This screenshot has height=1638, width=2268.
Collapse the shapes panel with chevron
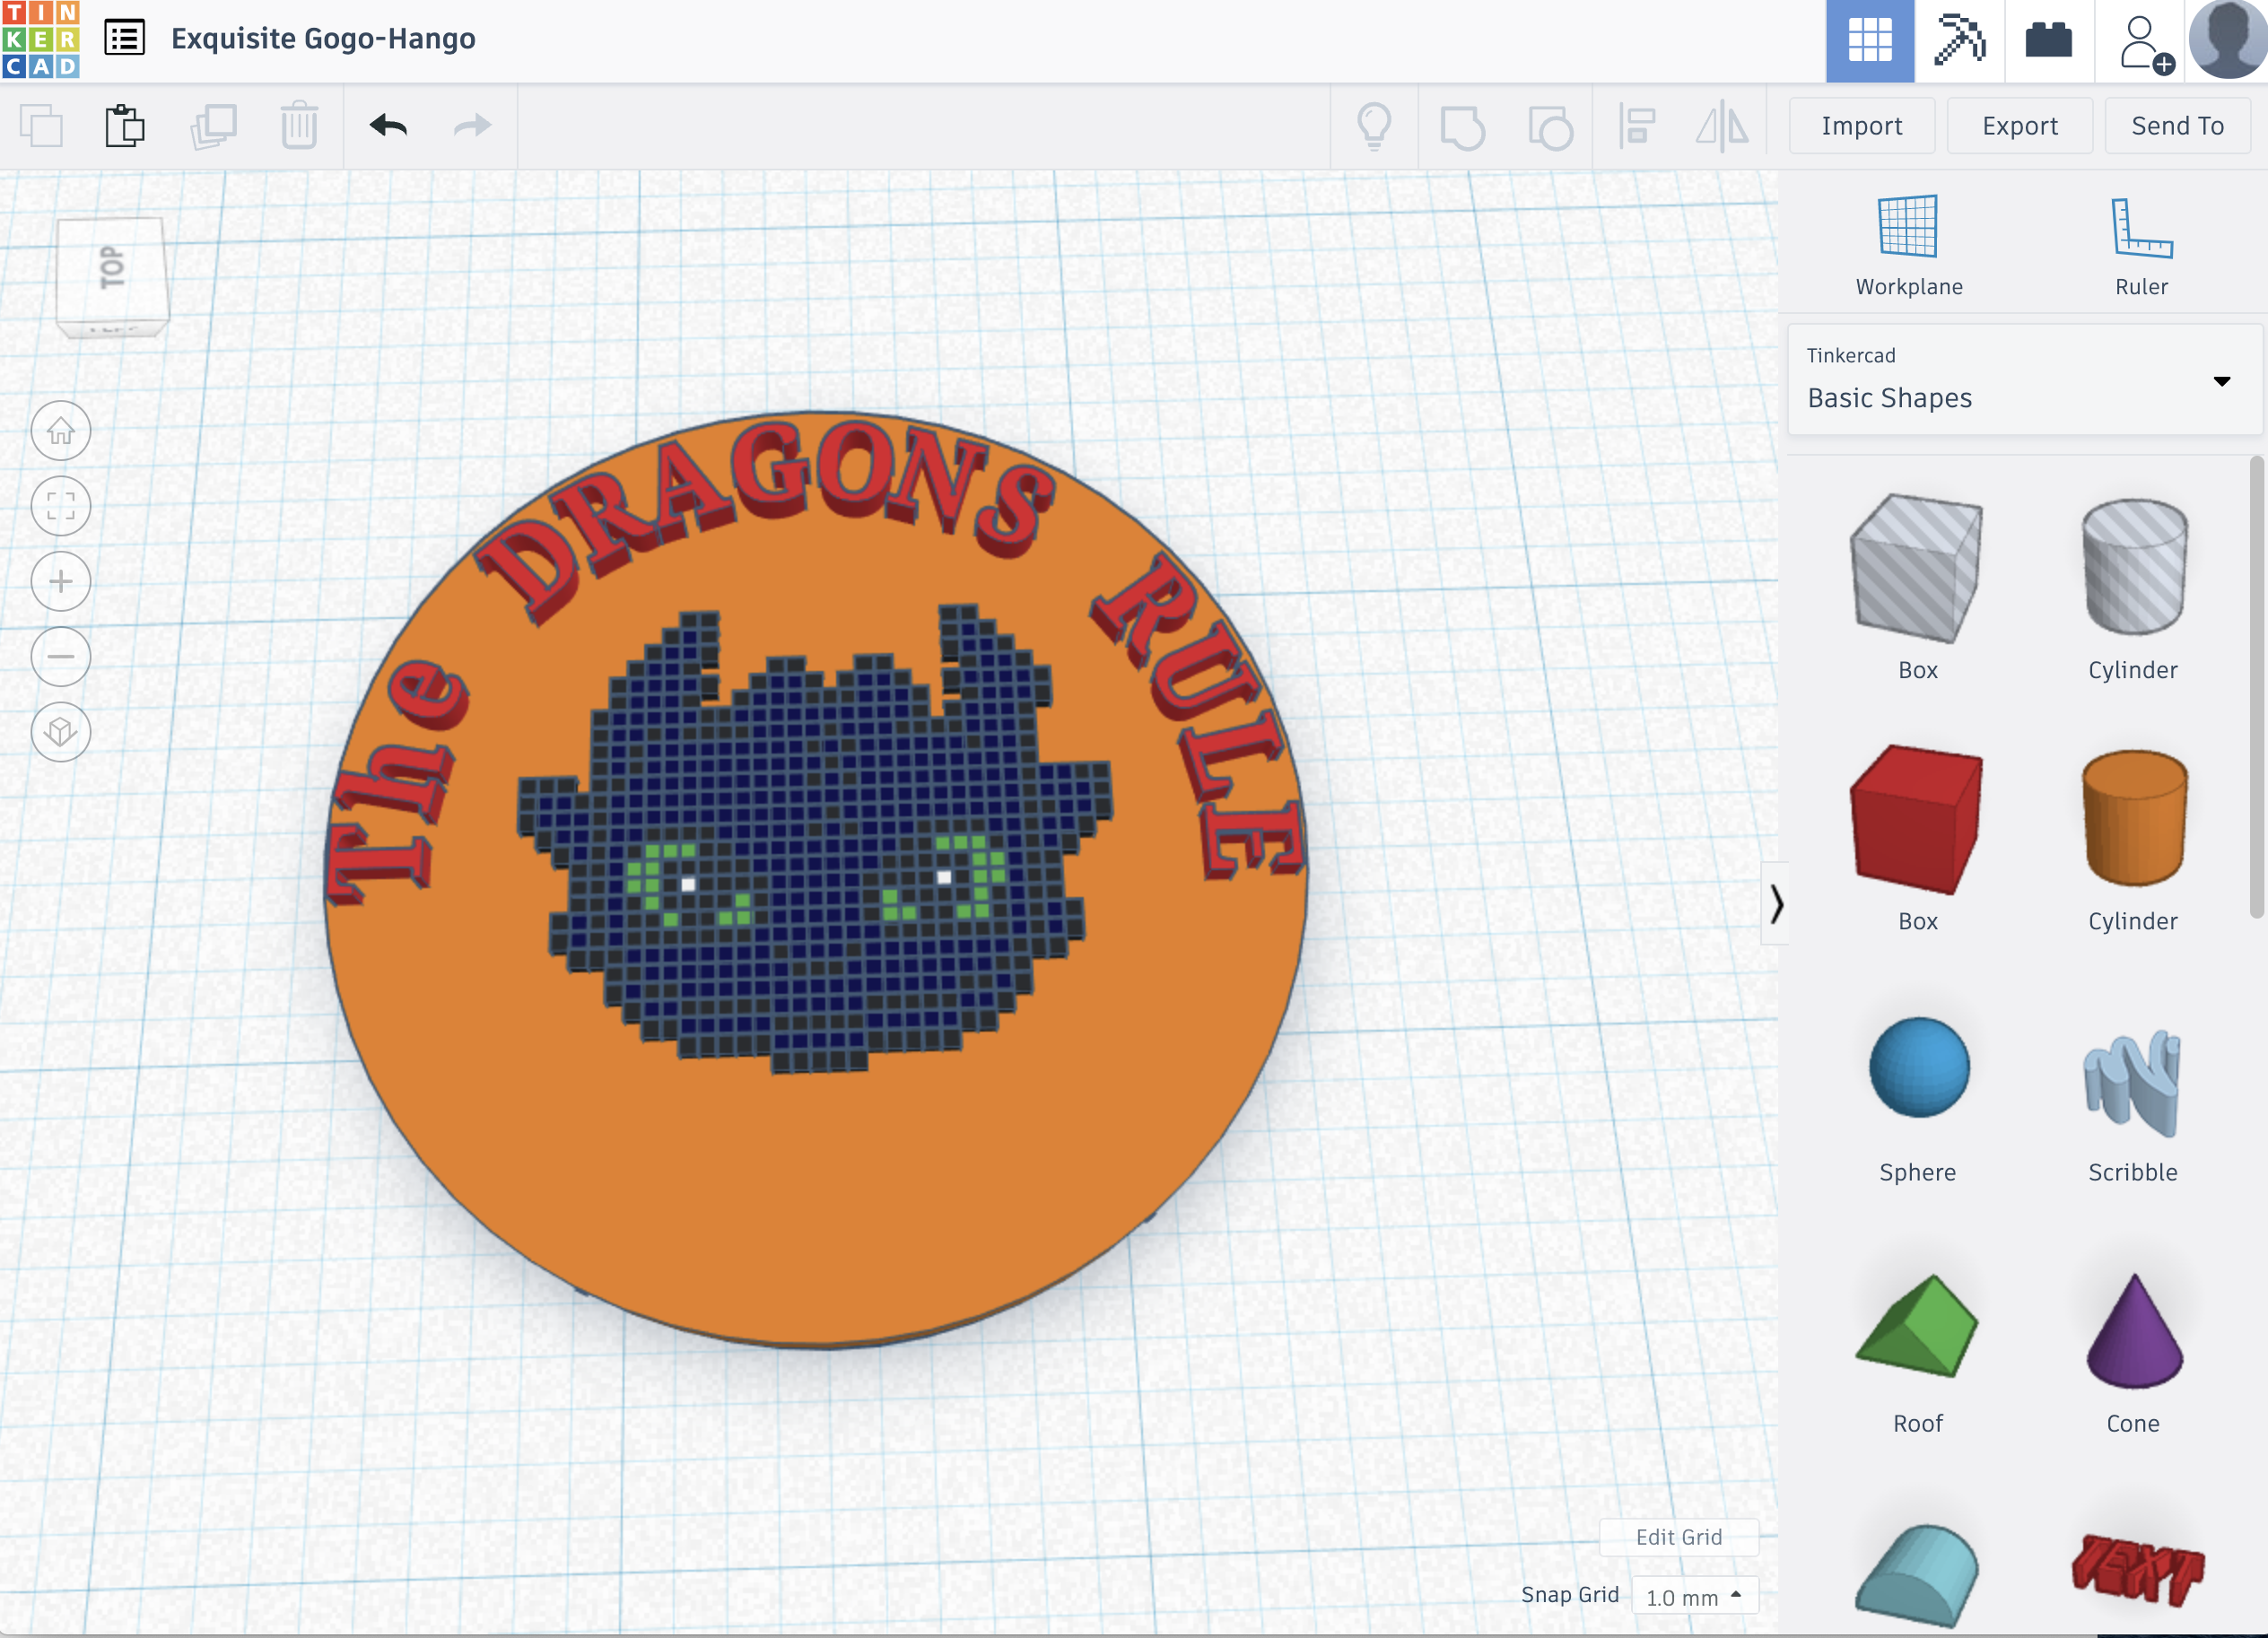click(x=1775, y=903)
